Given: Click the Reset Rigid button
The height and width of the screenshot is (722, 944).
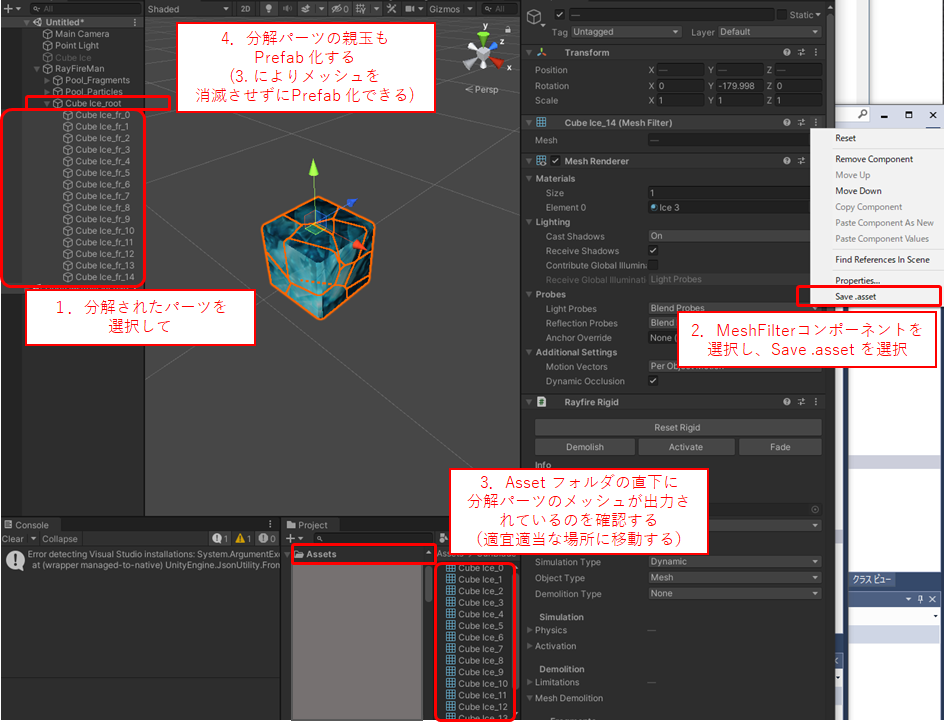Looking at the screenshot, I should (x=678, y=428).
